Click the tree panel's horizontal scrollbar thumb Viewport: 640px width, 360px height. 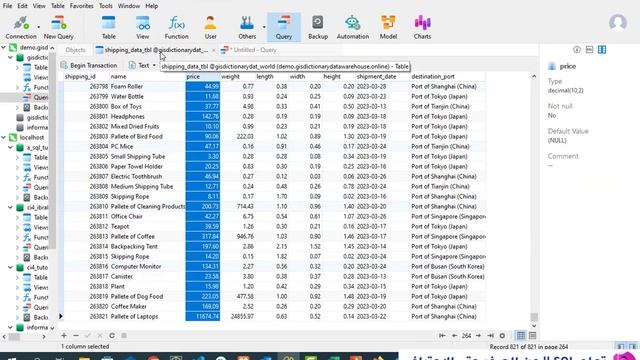click(14, 337)
